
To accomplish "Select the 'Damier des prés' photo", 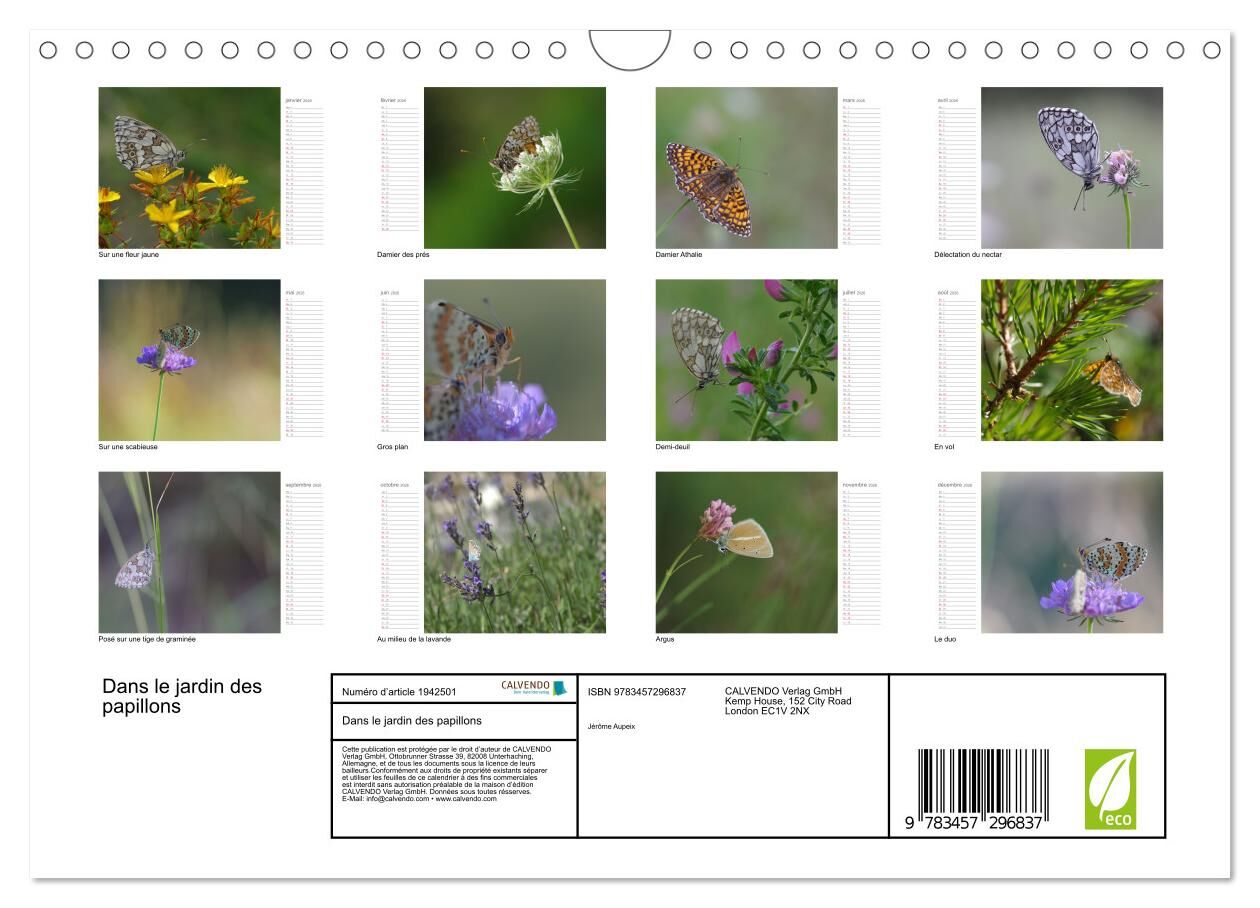I will [x=514, y=167].
